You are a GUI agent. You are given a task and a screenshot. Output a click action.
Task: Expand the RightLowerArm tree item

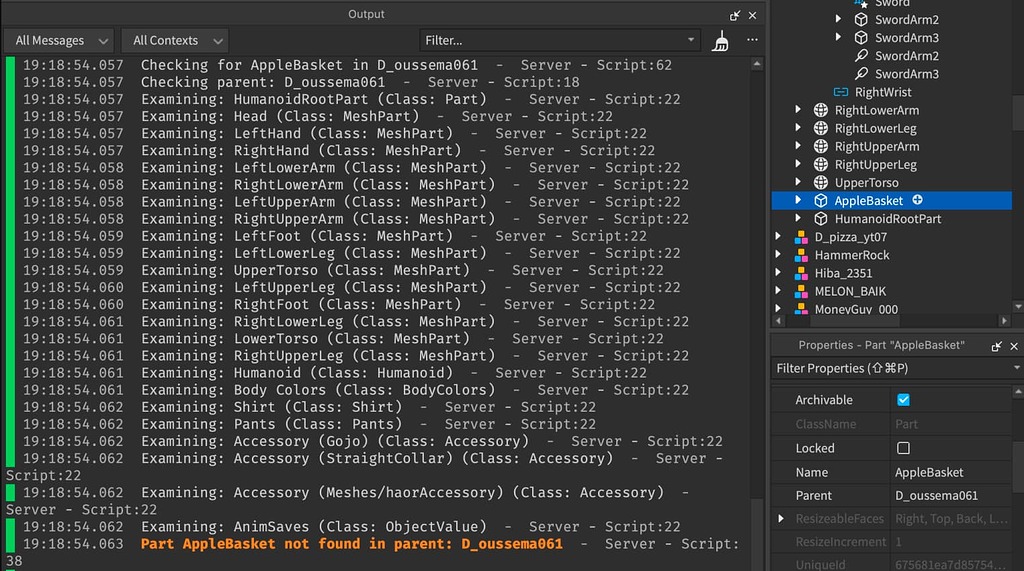tap(798, 110)
